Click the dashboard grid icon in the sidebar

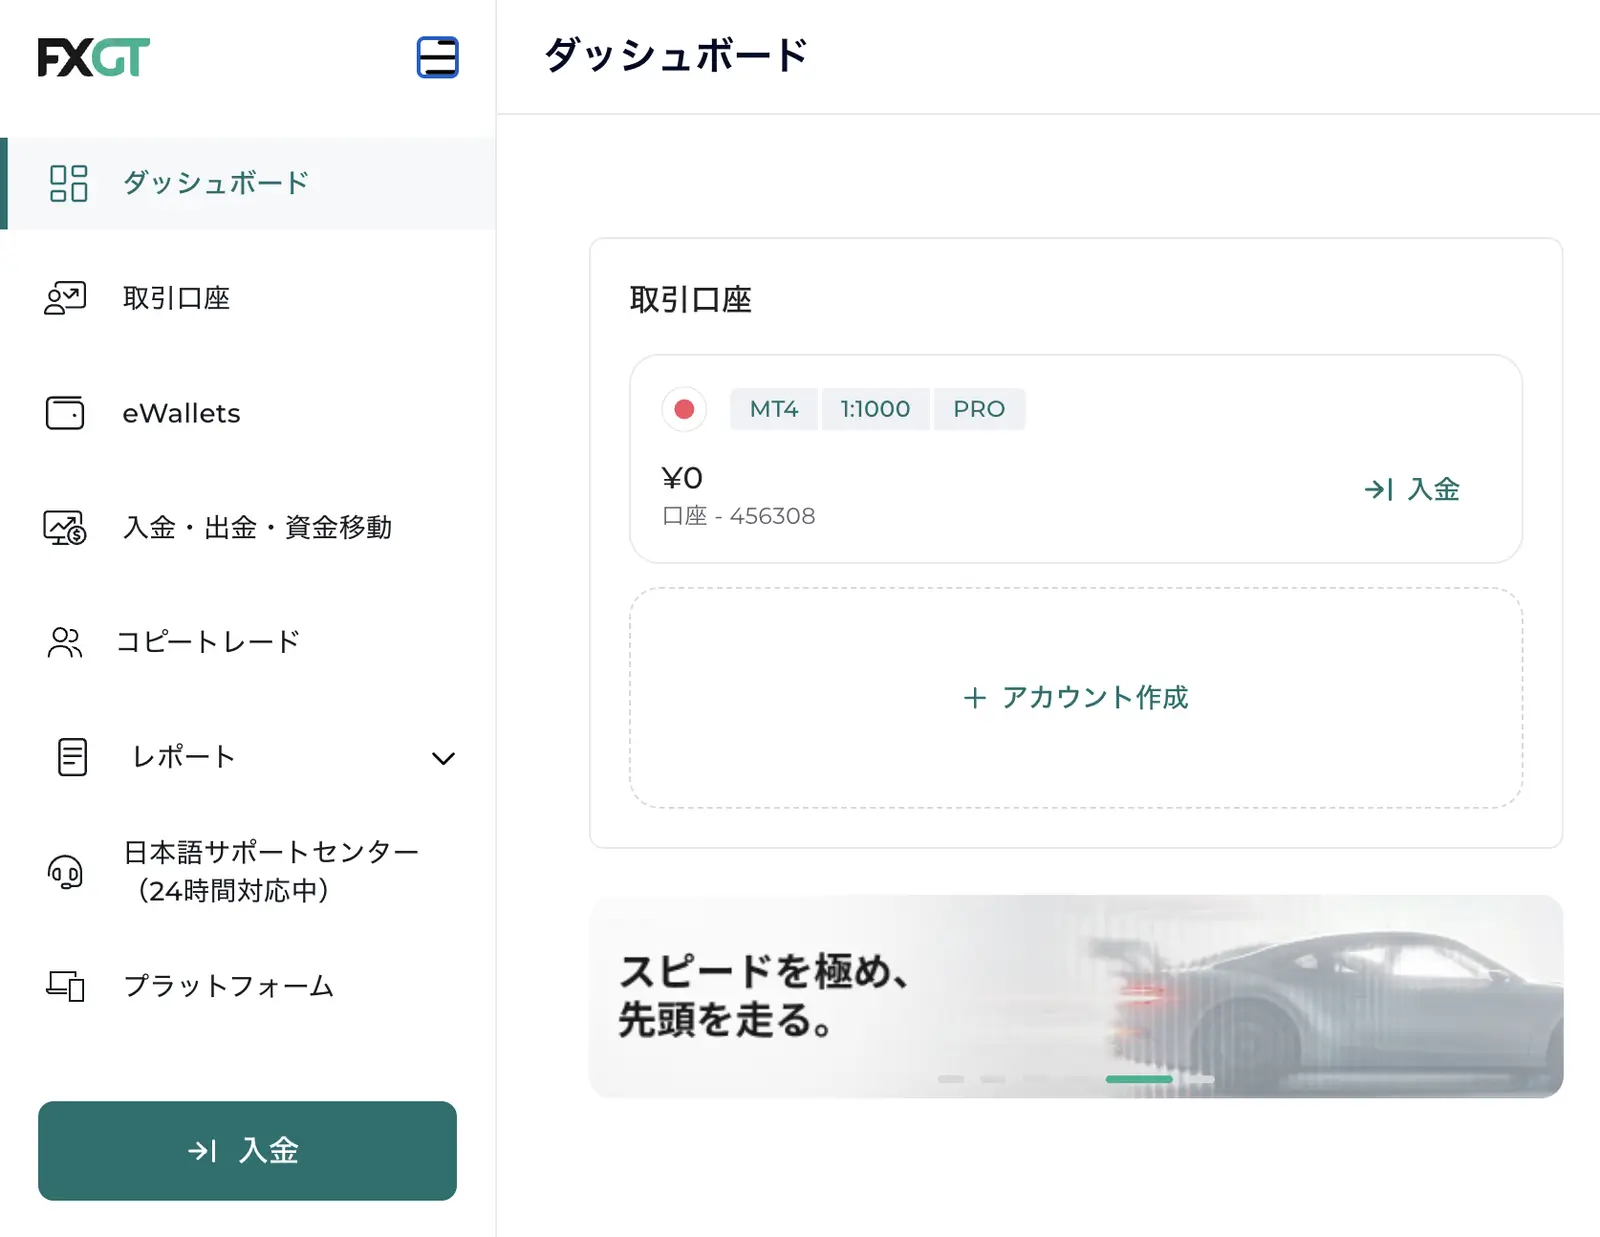(69, 183)
